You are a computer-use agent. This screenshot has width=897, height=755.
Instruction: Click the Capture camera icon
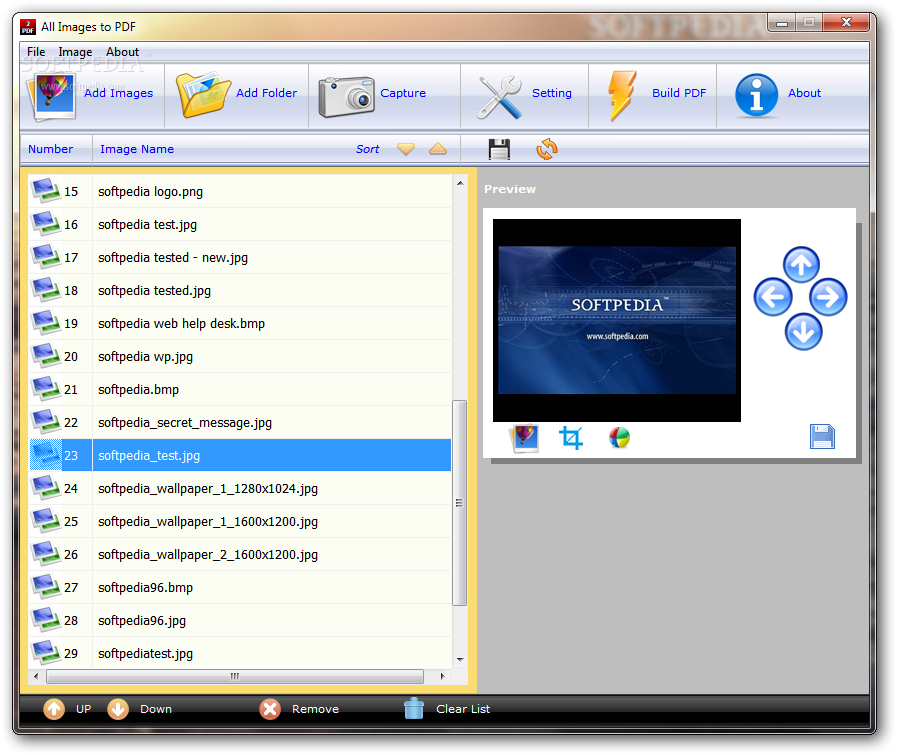pyautogui.click(x=346, y=97)
